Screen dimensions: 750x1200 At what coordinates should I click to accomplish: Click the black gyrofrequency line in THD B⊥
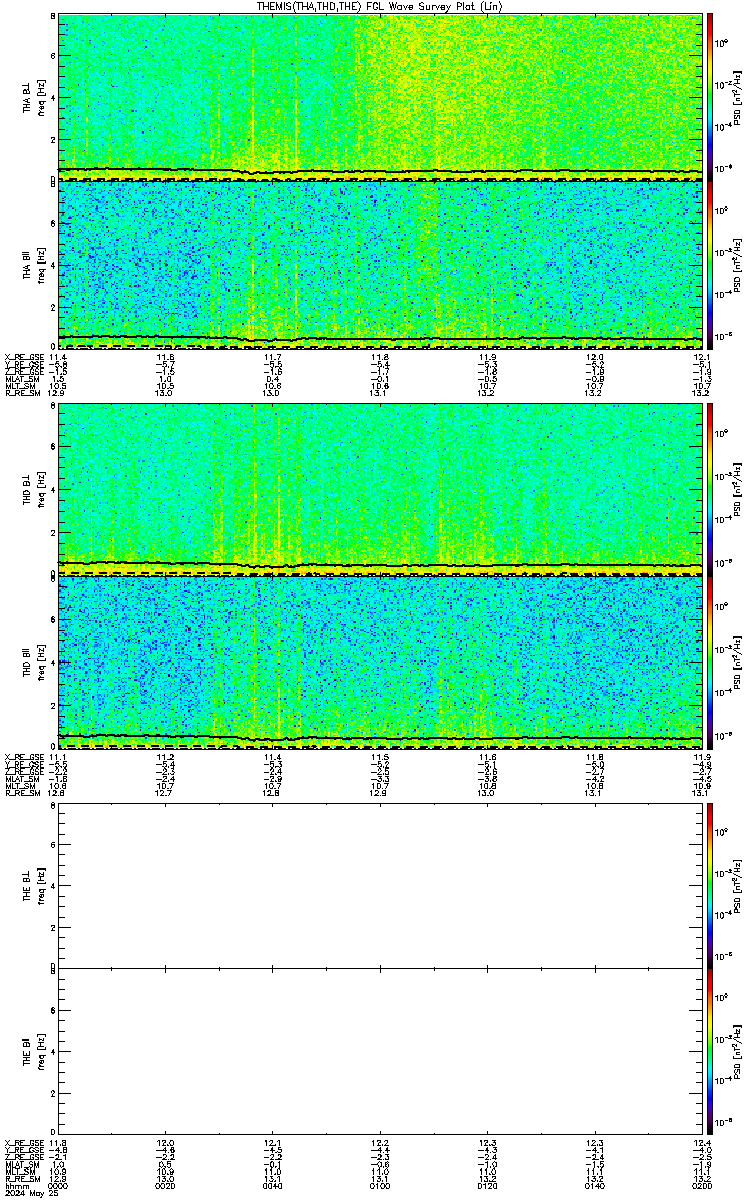[x=379, y=565]
